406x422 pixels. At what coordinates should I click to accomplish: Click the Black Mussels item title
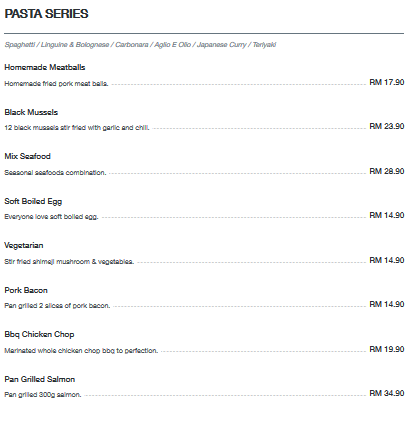coord(31,112)
